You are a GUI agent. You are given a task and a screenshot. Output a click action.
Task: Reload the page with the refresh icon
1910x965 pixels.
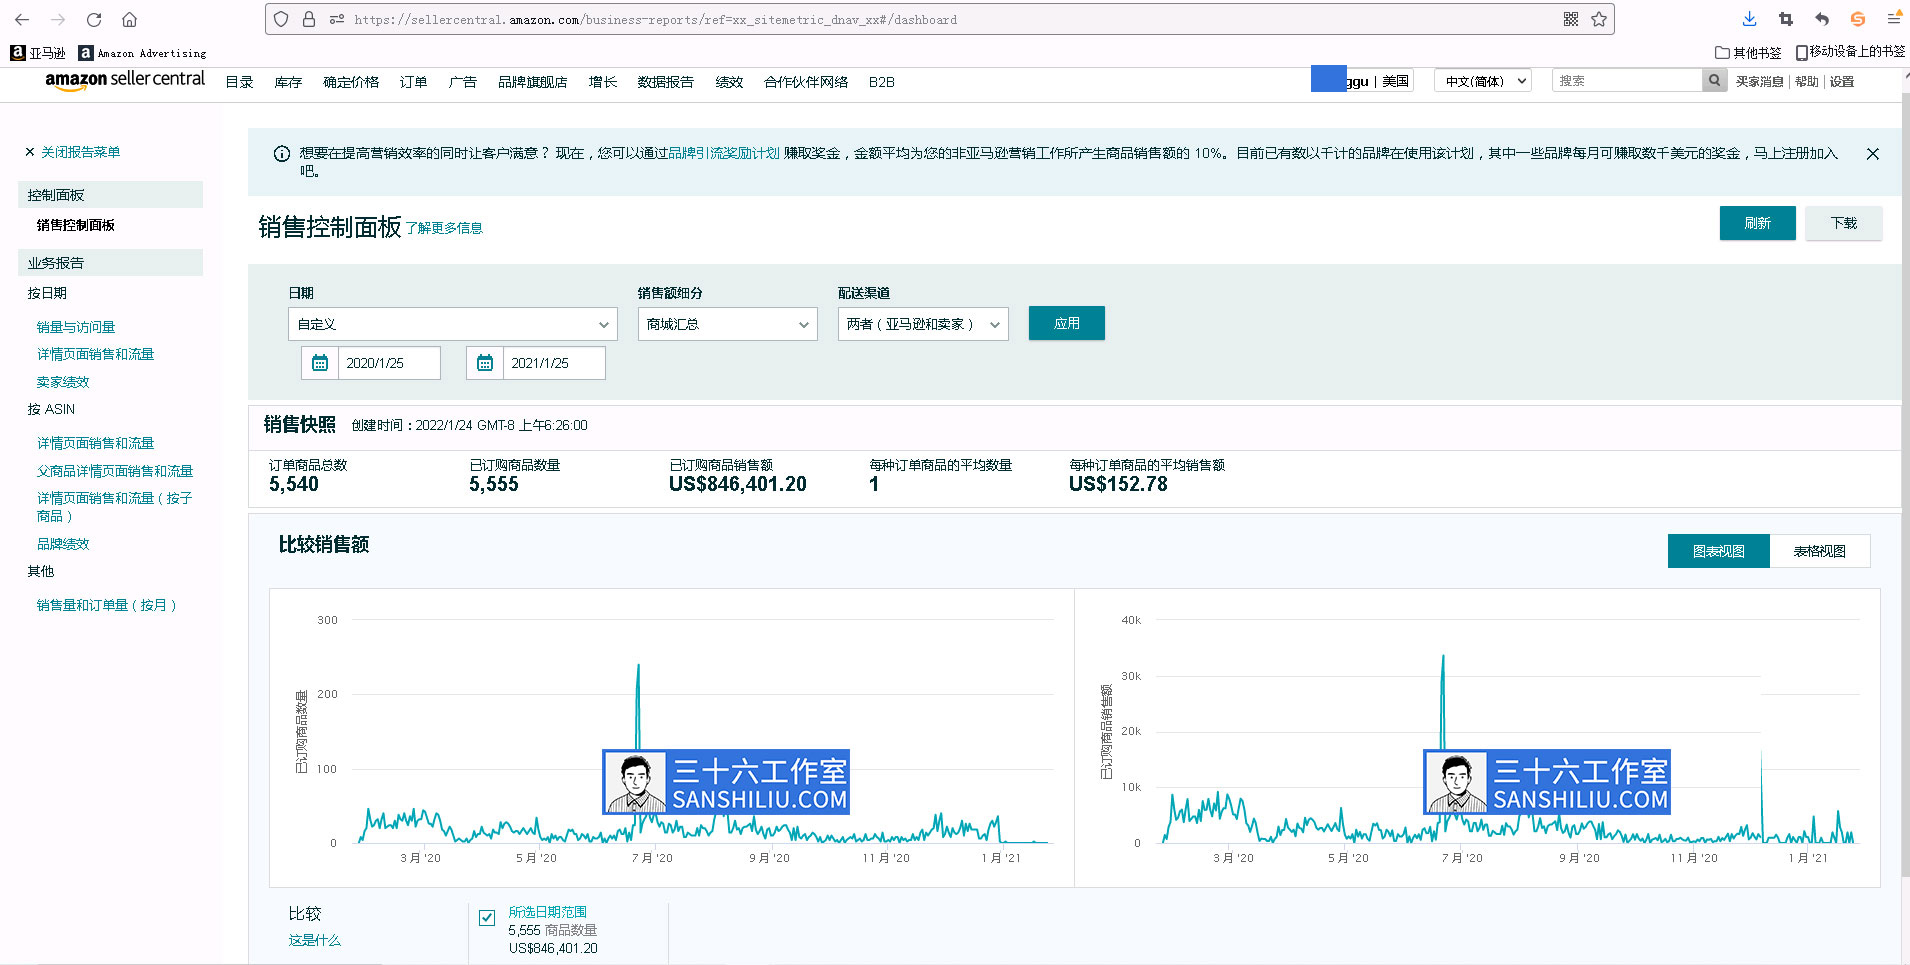94,19
